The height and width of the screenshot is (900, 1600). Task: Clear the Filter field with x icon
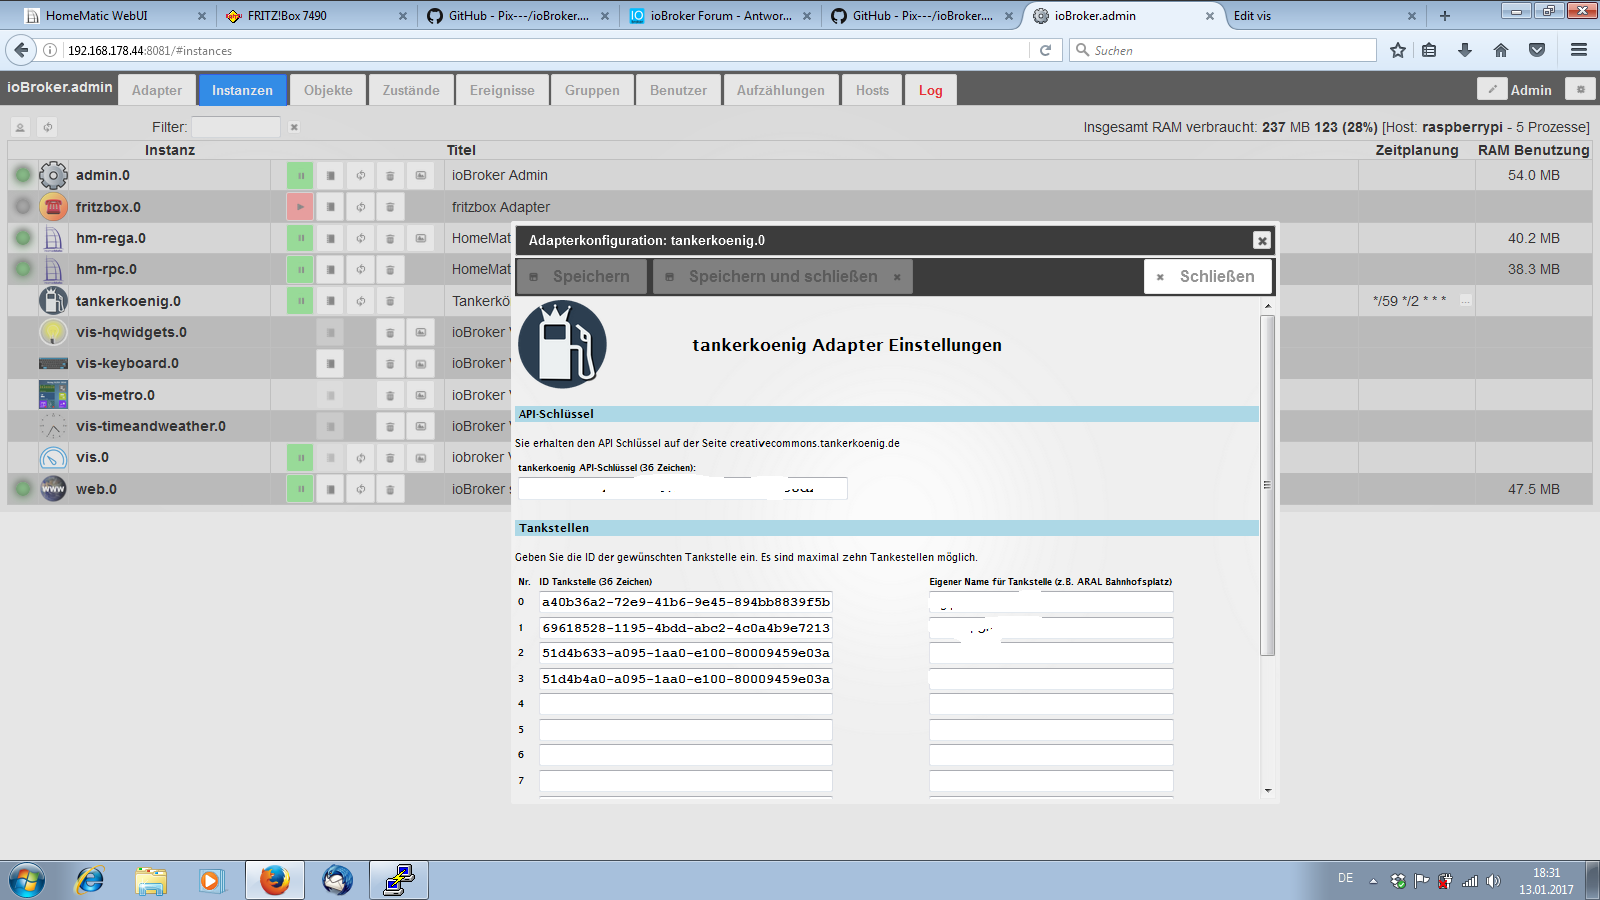click(294, 127)
